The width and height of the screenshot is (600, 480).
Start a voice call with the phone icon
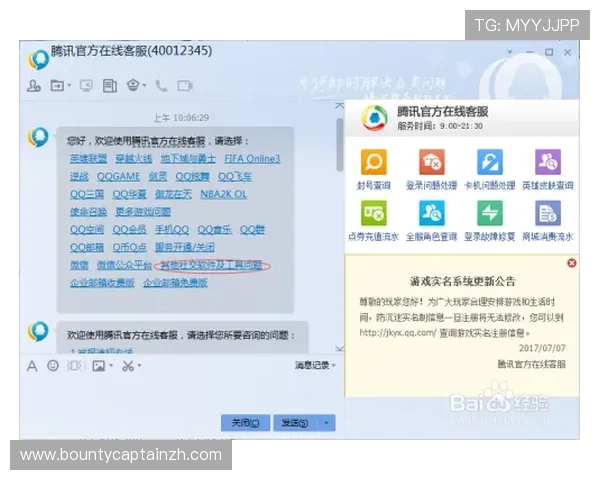161,86
